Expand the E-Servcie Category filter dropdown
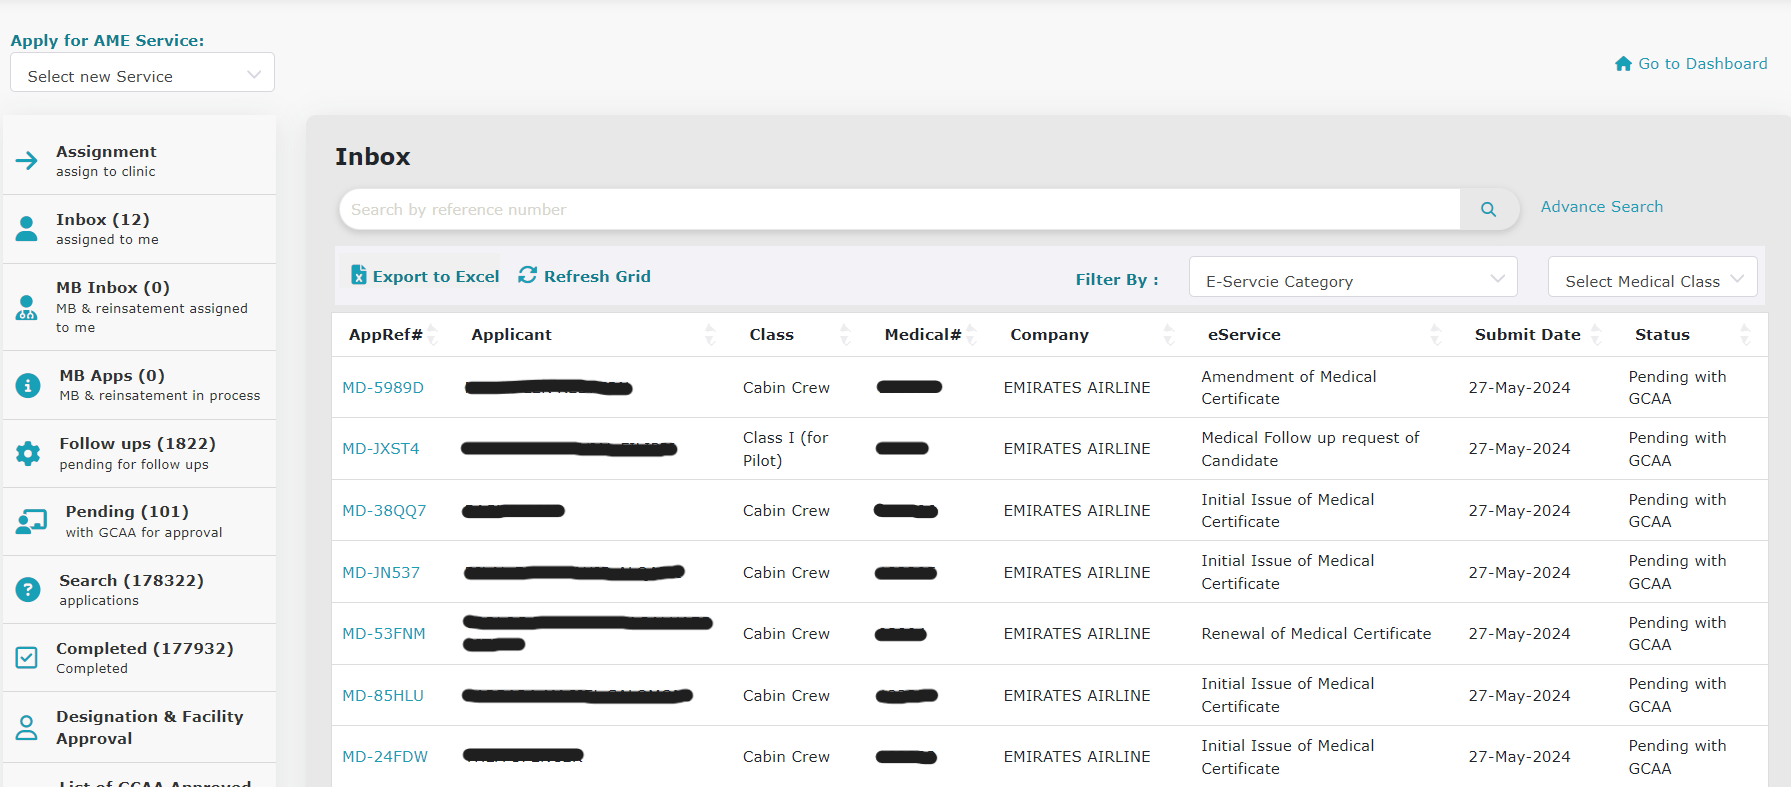The height and width of the screenshot is (787, 1791). pos(1352,281)
